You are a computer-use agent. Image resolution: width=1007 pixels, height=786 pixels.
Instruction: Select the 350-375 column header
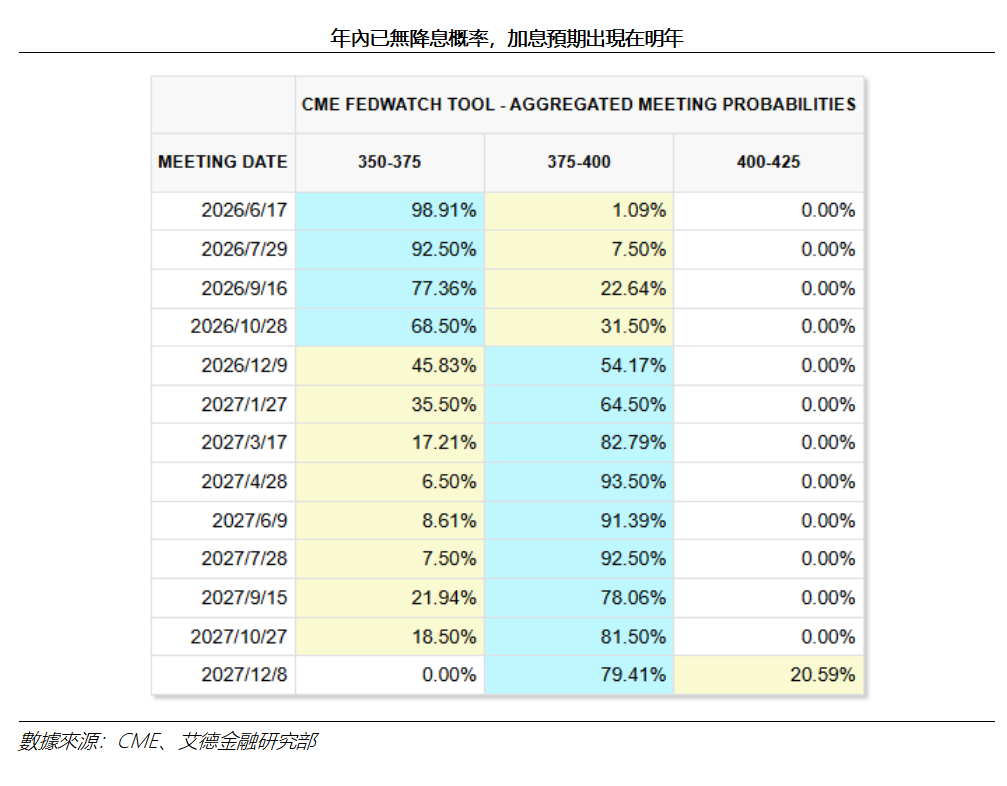pyautogui.click(x=389, y=162)
